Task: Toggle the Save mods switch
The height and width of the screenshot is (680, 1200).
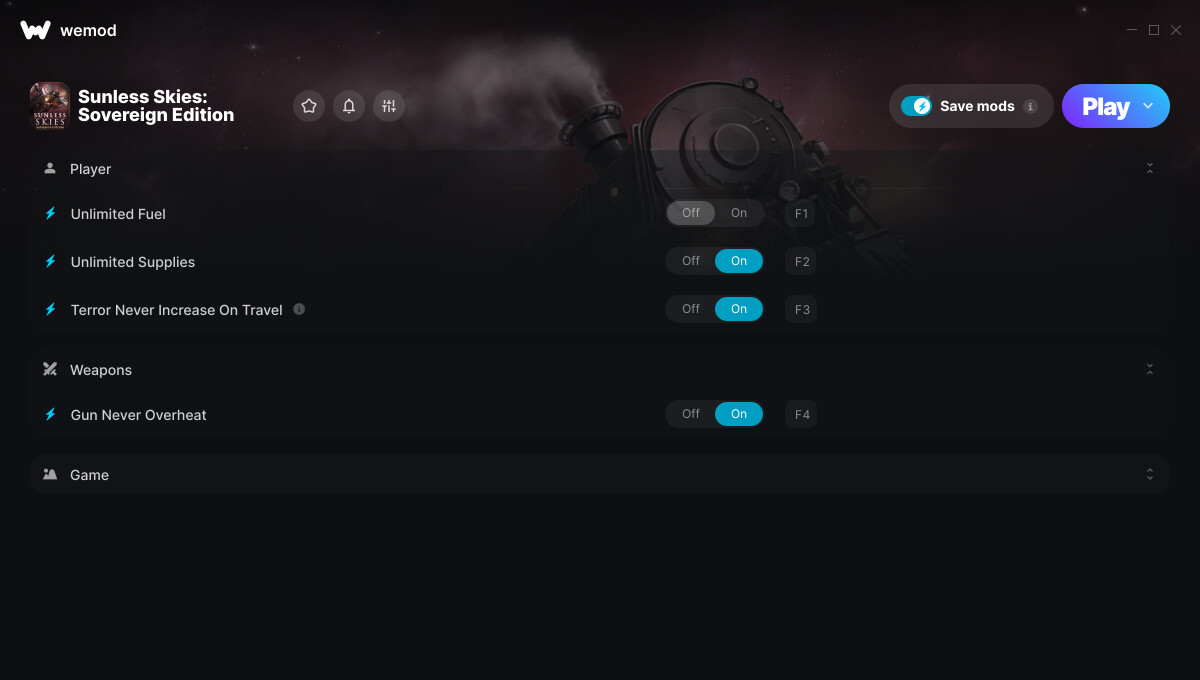Action: [x=916, y=106]
